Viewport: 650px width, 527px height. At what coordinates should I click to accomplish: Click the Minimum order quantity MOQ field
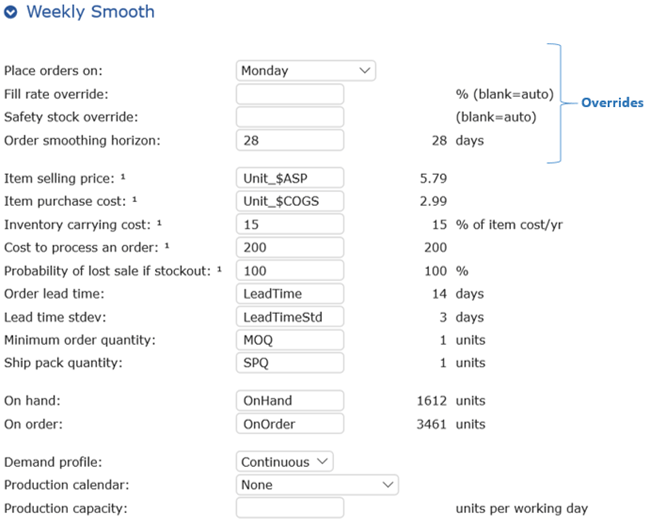290,340
